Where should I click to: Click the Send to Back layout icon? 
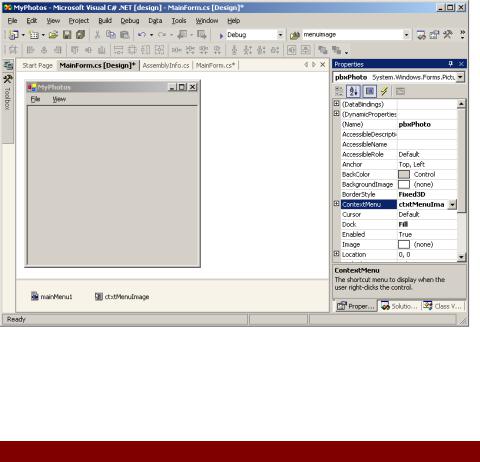tap(337, 50)
